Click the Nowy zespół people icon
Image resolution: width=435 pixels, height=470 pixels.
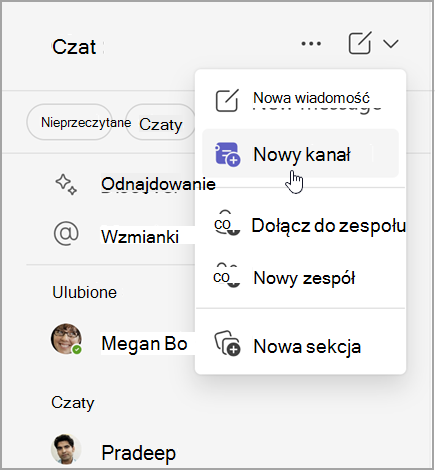pyautogui.click(x=227, y=275)
